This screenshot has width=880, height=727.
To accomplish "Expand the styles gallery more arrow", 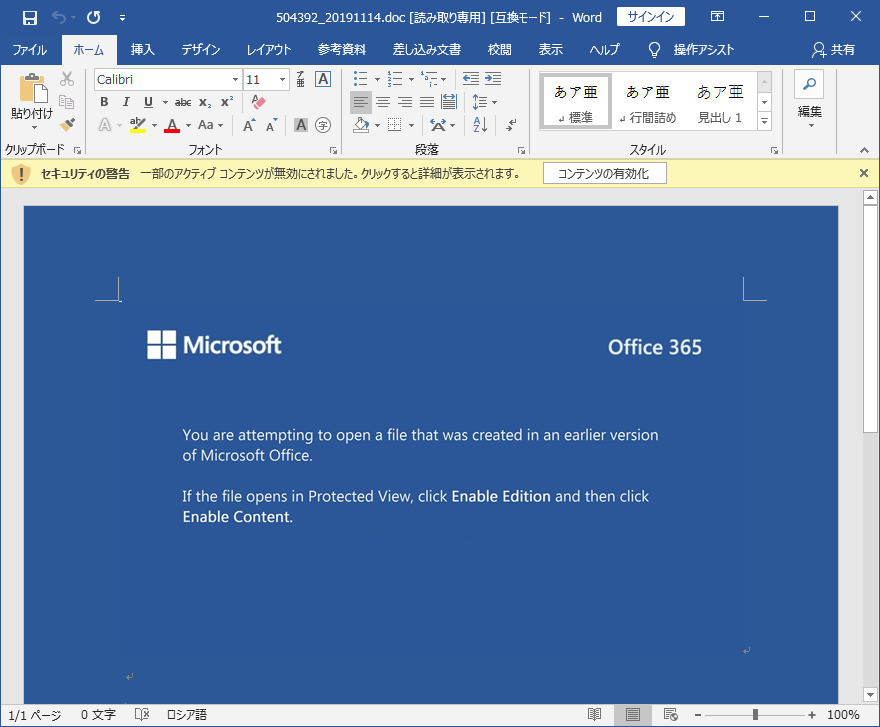I will coord(765,122).
